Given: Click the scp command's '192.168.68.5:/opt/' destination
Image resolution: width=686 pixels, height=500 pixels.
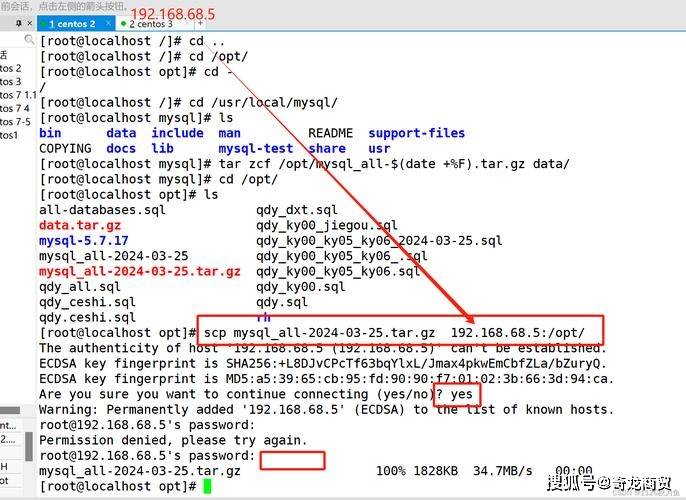Looking at the screenshot, I should 518,333.
